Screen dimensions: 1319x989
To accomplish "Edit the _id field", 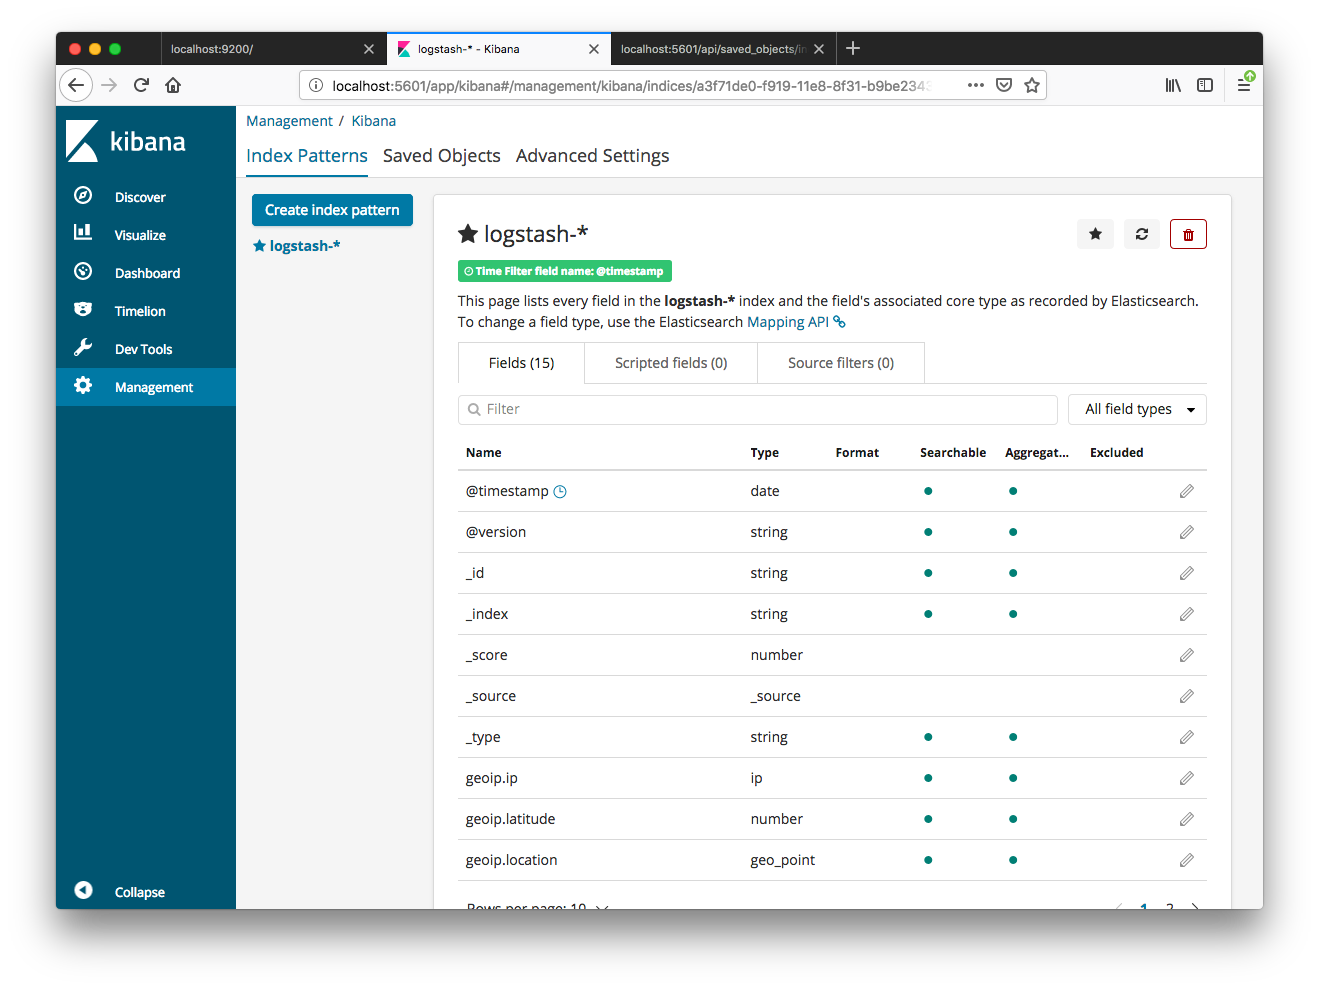I will 1186,573.
